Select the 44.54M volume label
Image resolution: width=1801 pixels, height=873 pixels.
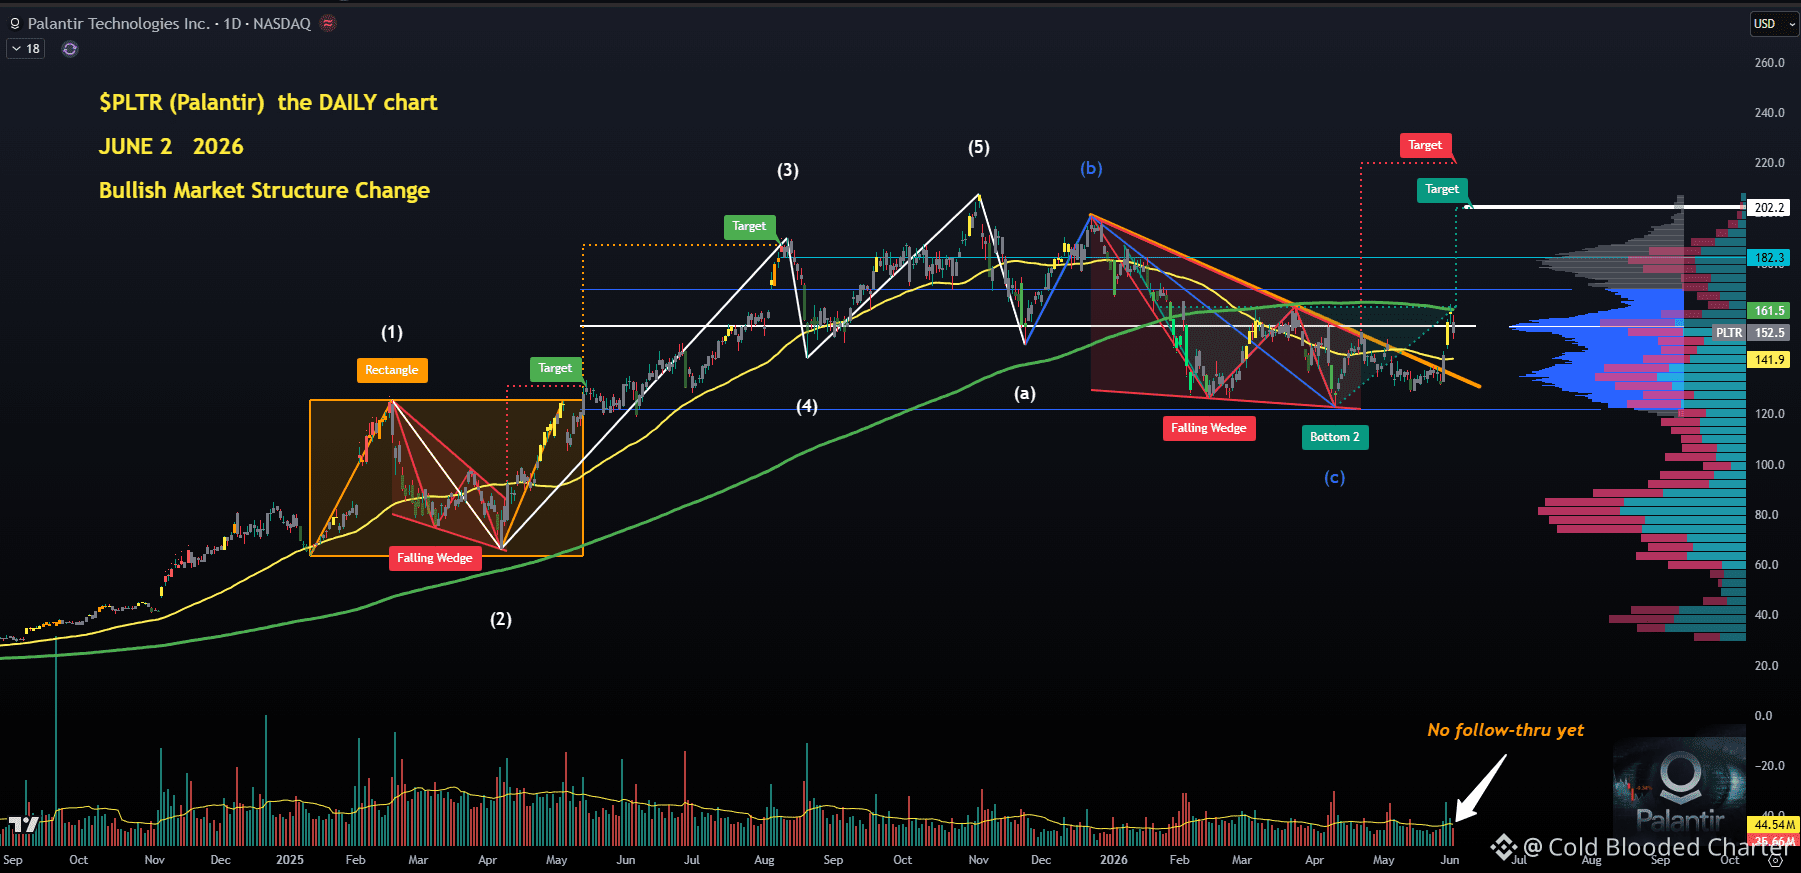point(1774,825)
